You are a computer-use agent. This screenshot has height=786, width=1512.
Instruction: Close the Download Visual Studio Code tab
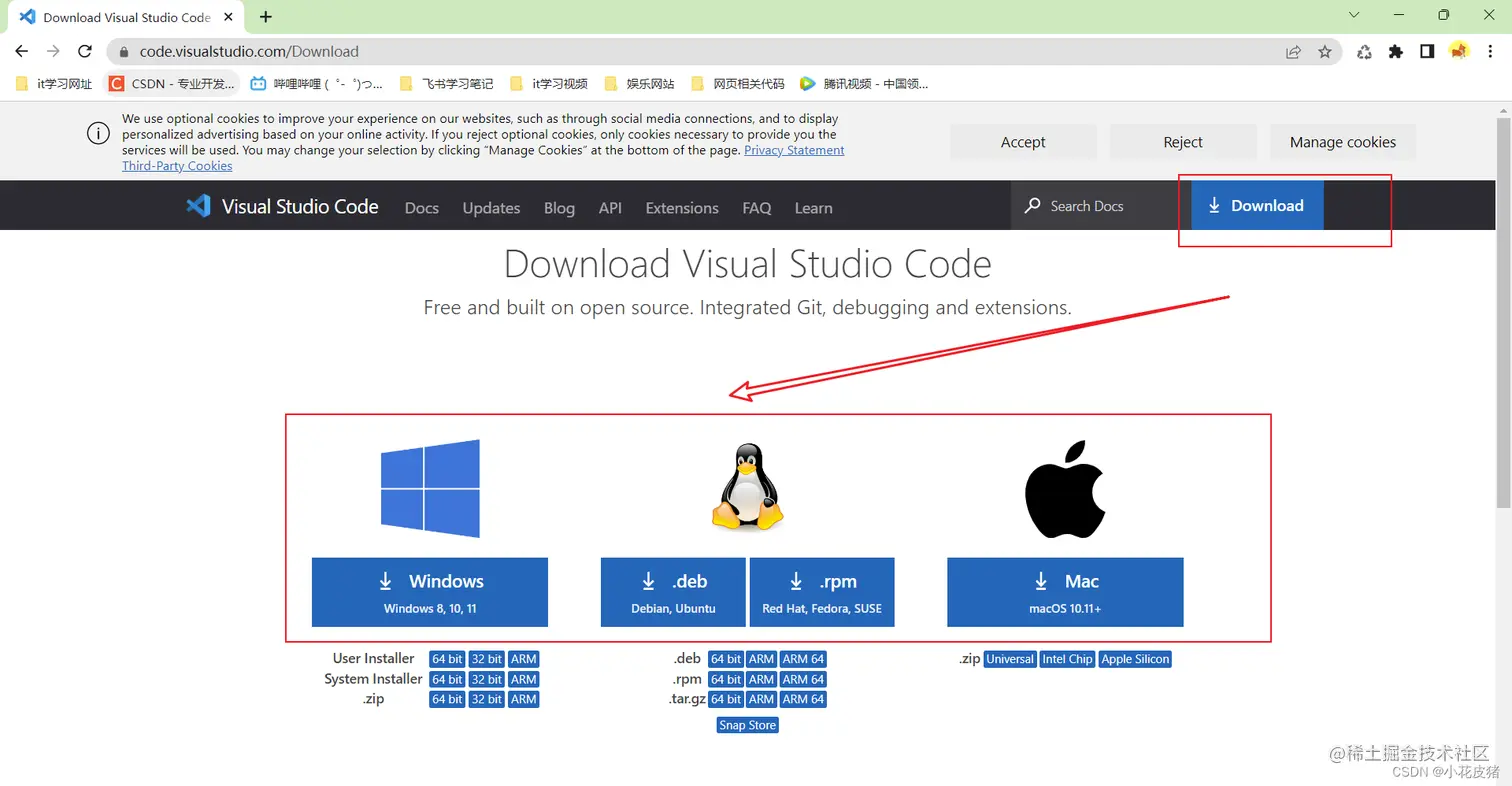pyautogui.click(x=229, y=17)
